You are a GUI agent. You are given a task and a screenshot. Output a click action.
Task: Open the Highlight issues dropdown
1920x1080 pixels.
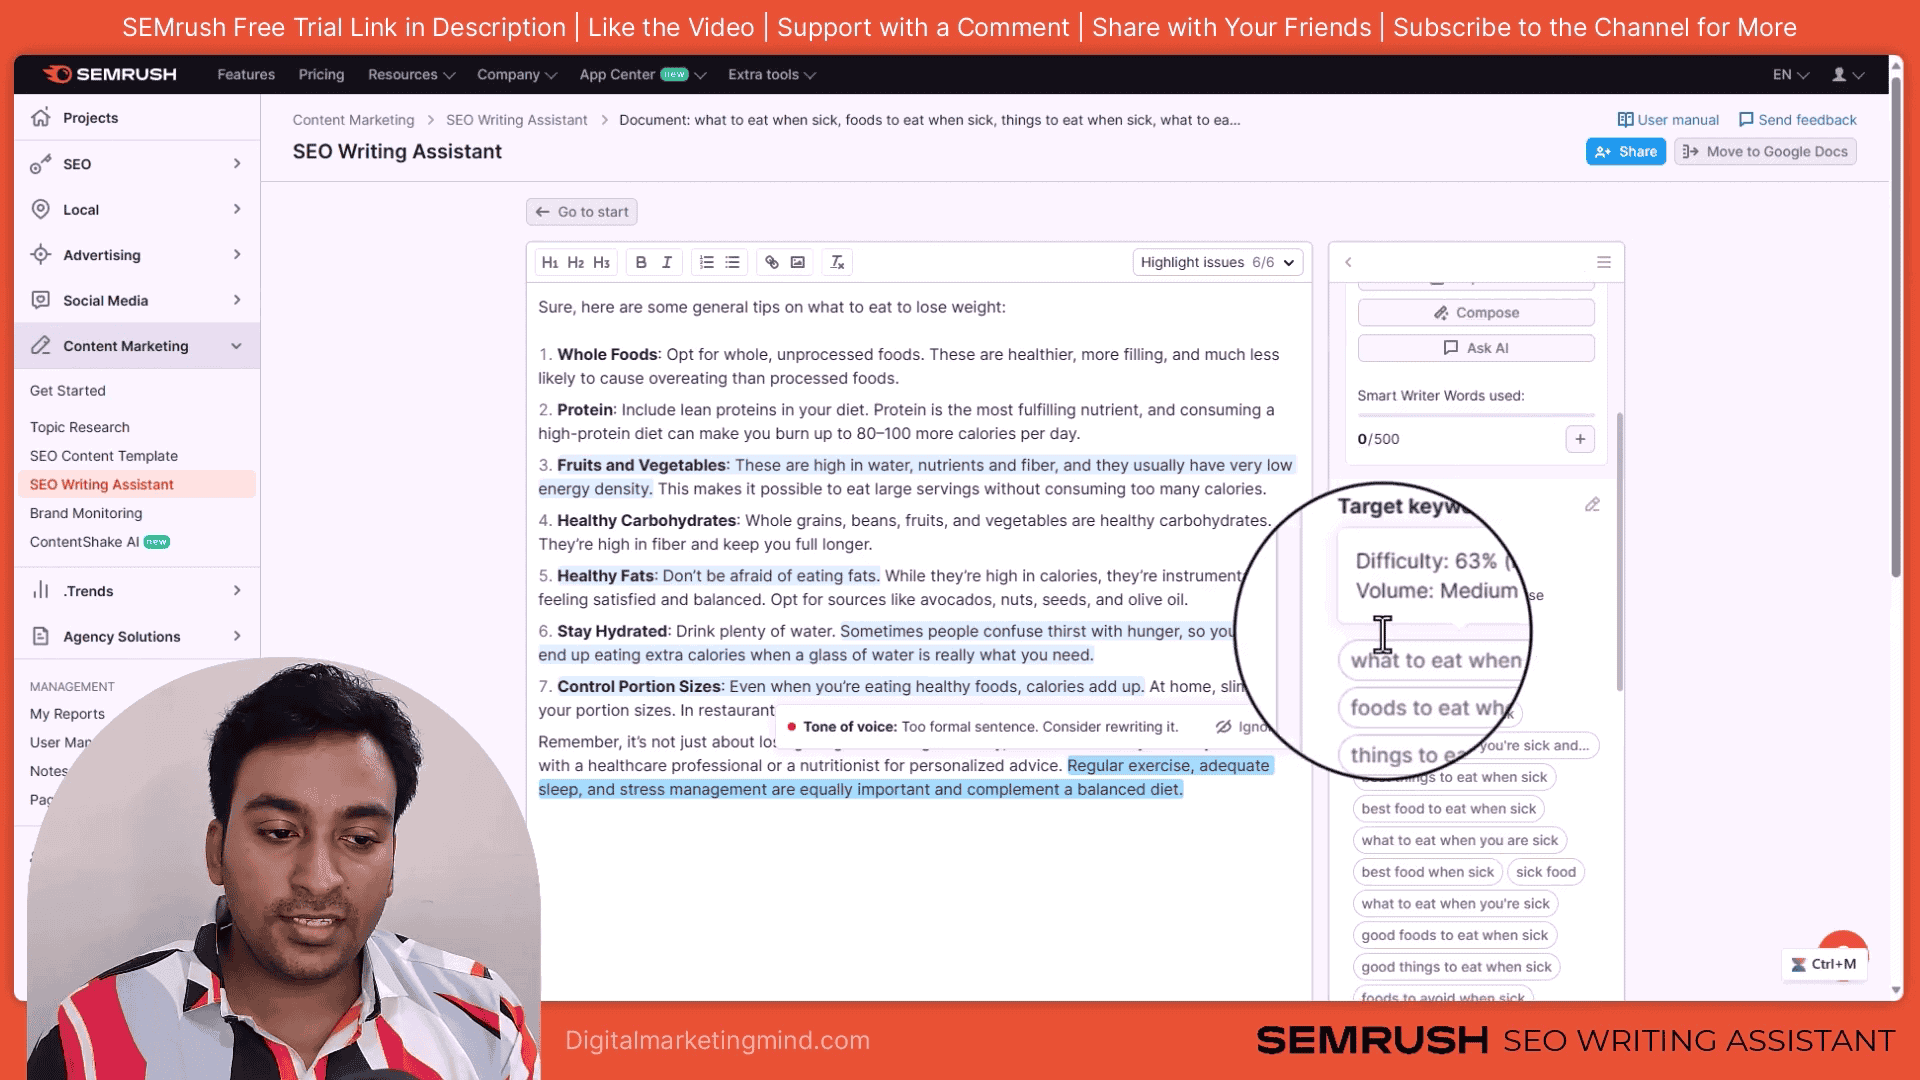[1217, 262]
